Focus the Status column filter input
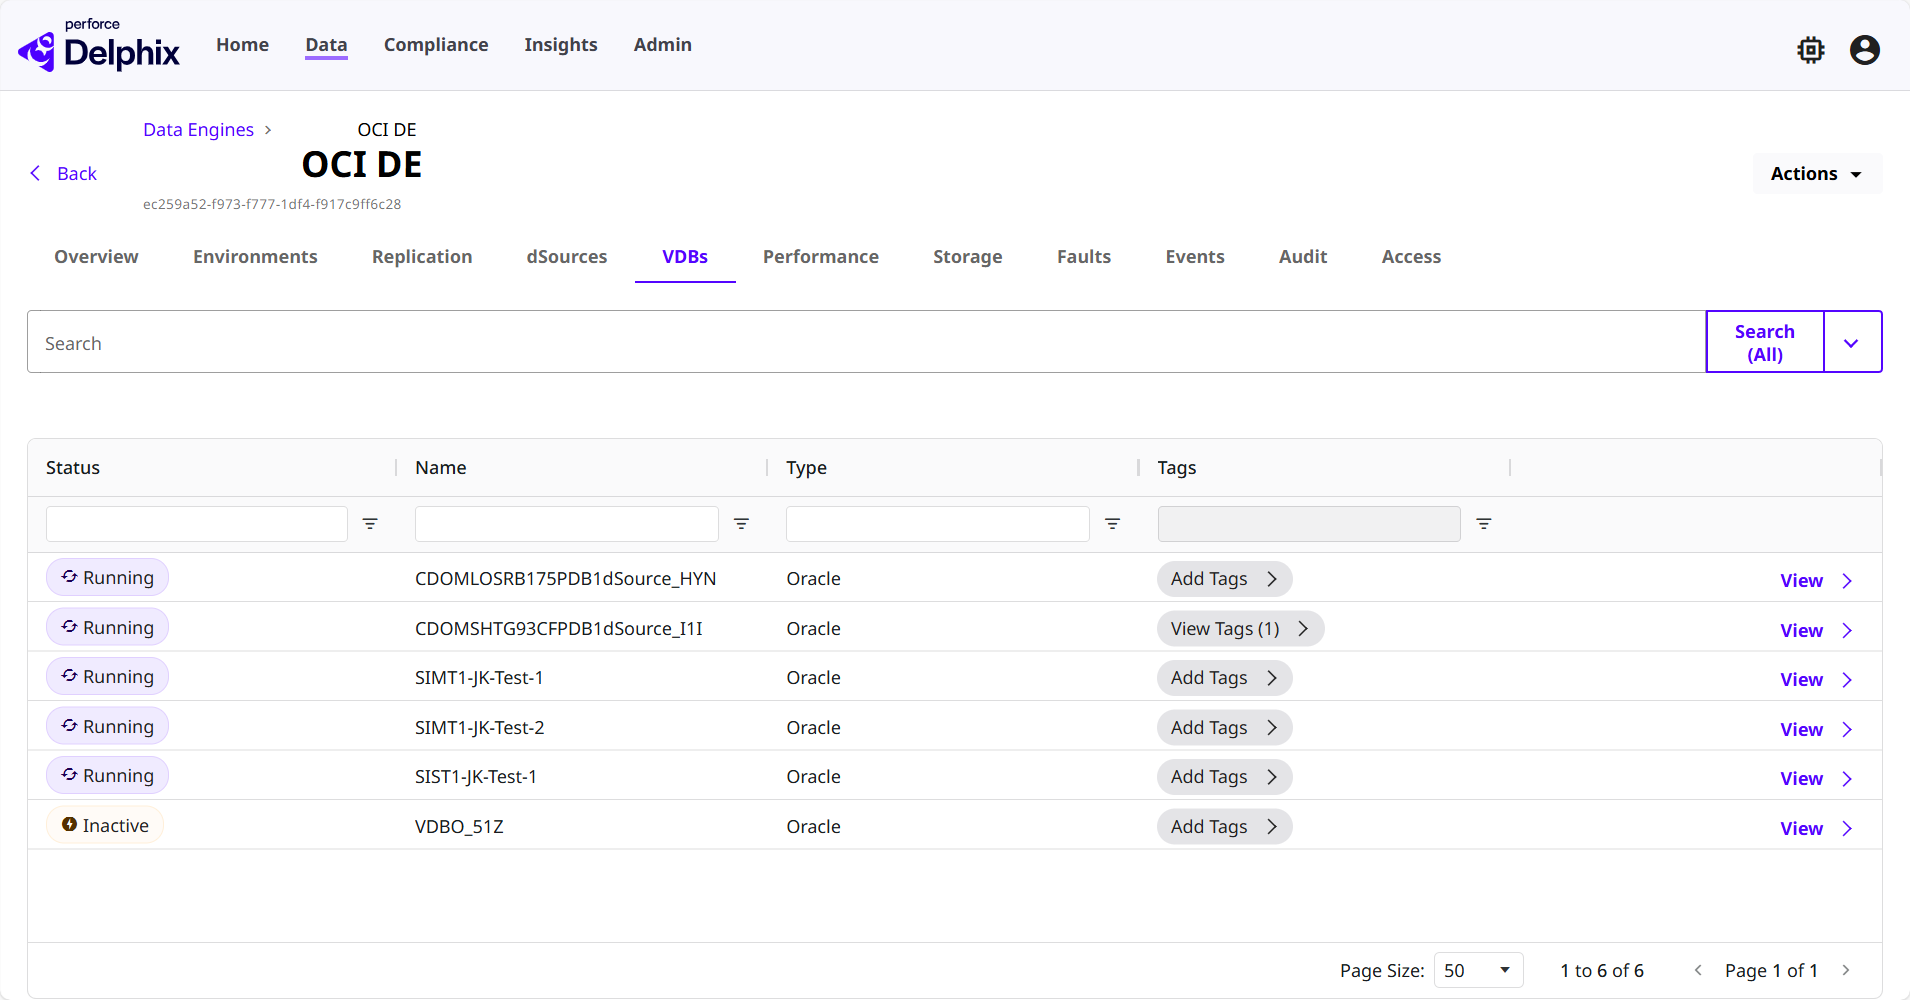1910x1000 pixels. [196, 524]
